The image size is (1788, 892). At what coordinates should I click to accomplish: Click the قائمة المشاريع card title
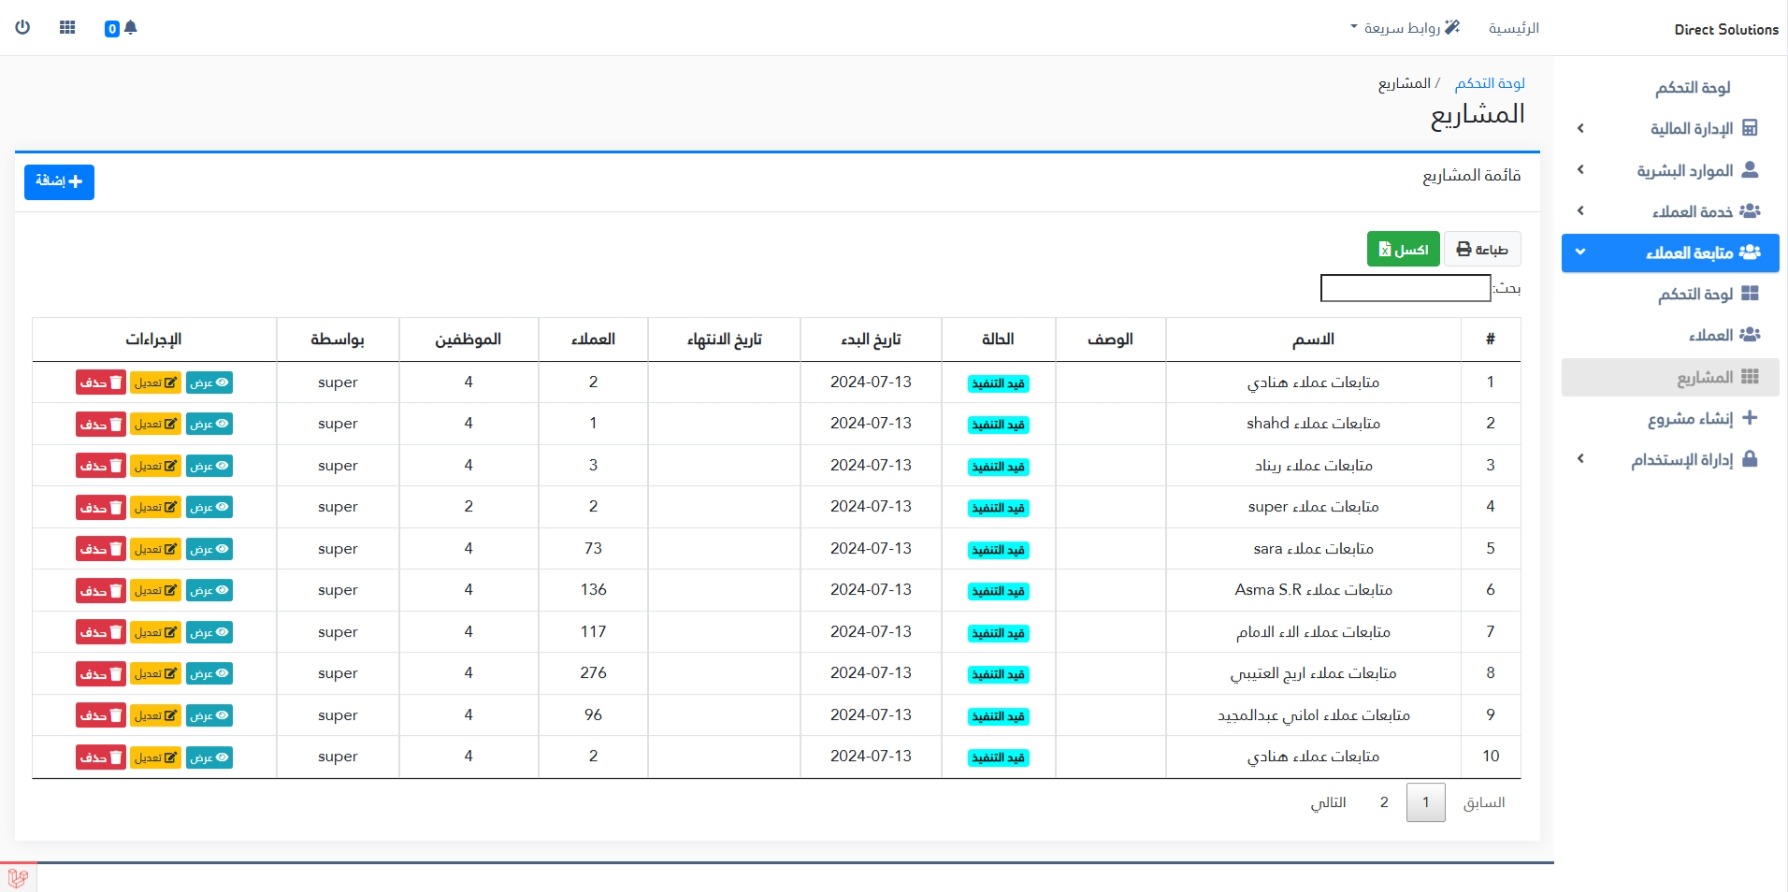tap(1471, 176)
